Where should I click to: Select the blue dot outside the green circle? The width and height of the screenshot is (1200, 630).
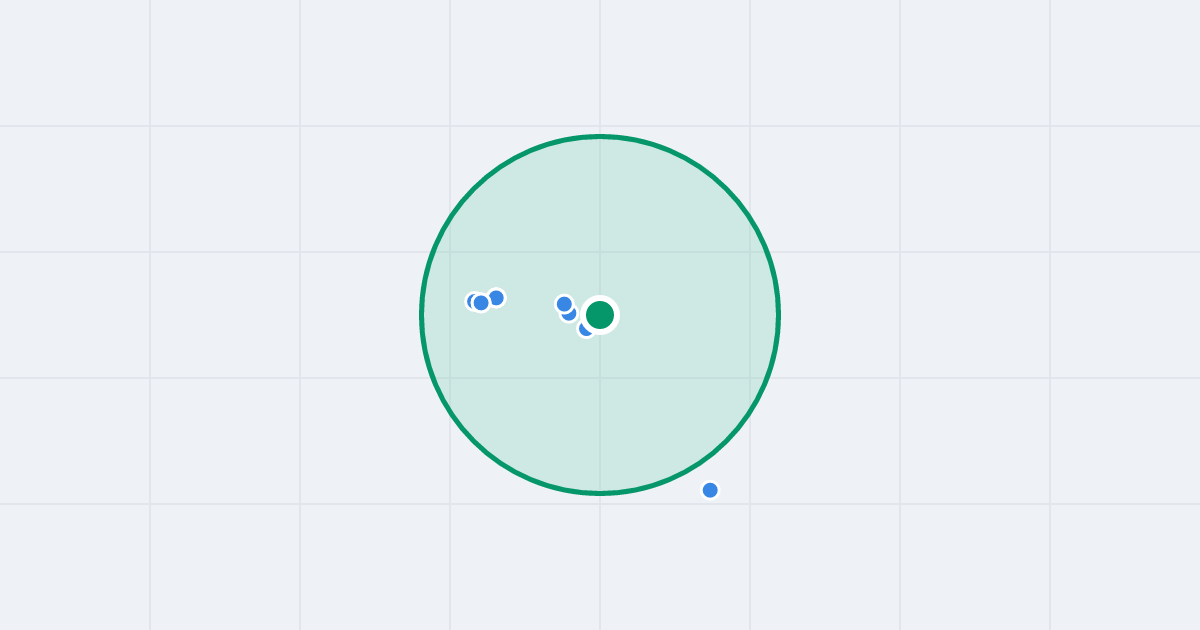[x=710, y=490]
